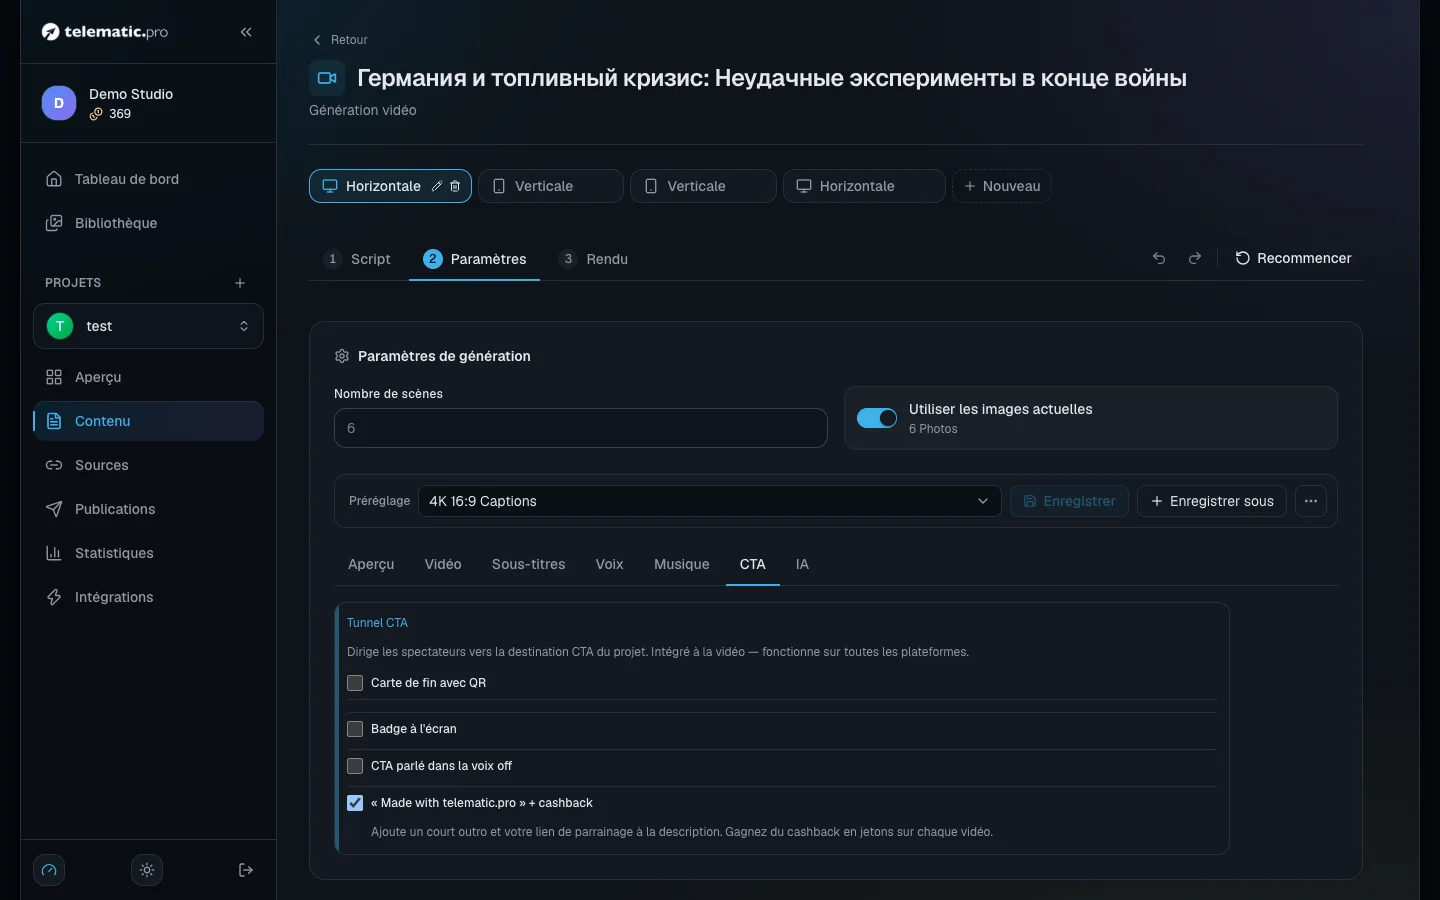Open the Voix settings tab

click(609, 564)
